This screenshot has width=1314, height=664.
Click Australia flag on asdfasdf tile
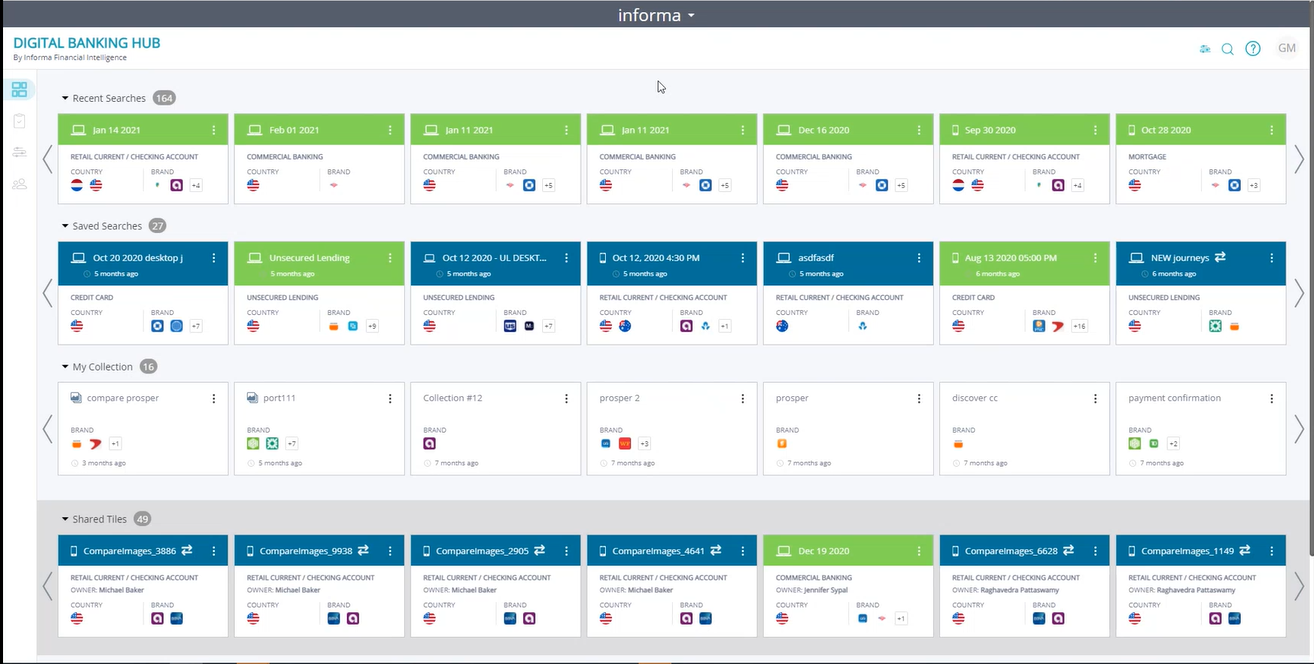(782, 326)
